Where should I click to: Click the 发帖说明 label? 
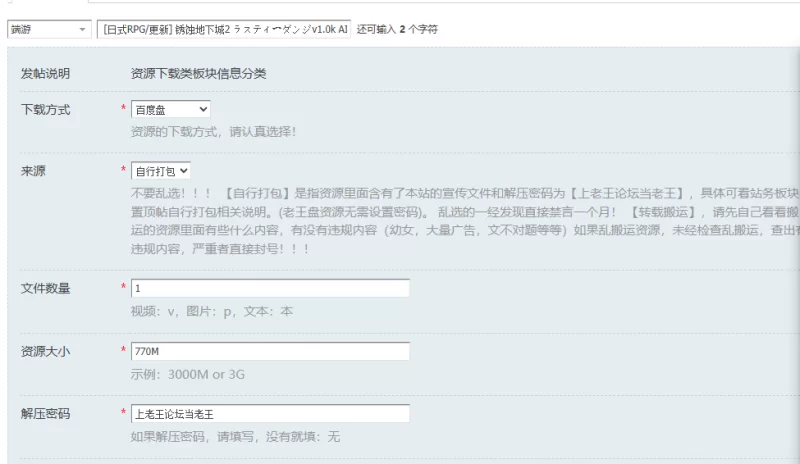pos(45,74)
